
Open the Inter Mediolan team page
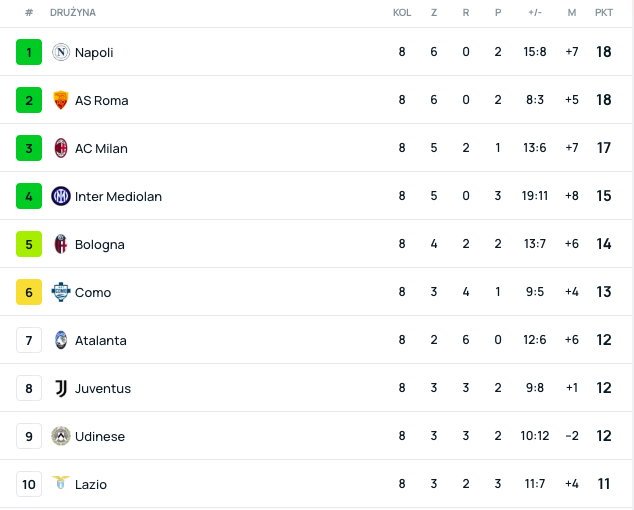tap(118, 196)
